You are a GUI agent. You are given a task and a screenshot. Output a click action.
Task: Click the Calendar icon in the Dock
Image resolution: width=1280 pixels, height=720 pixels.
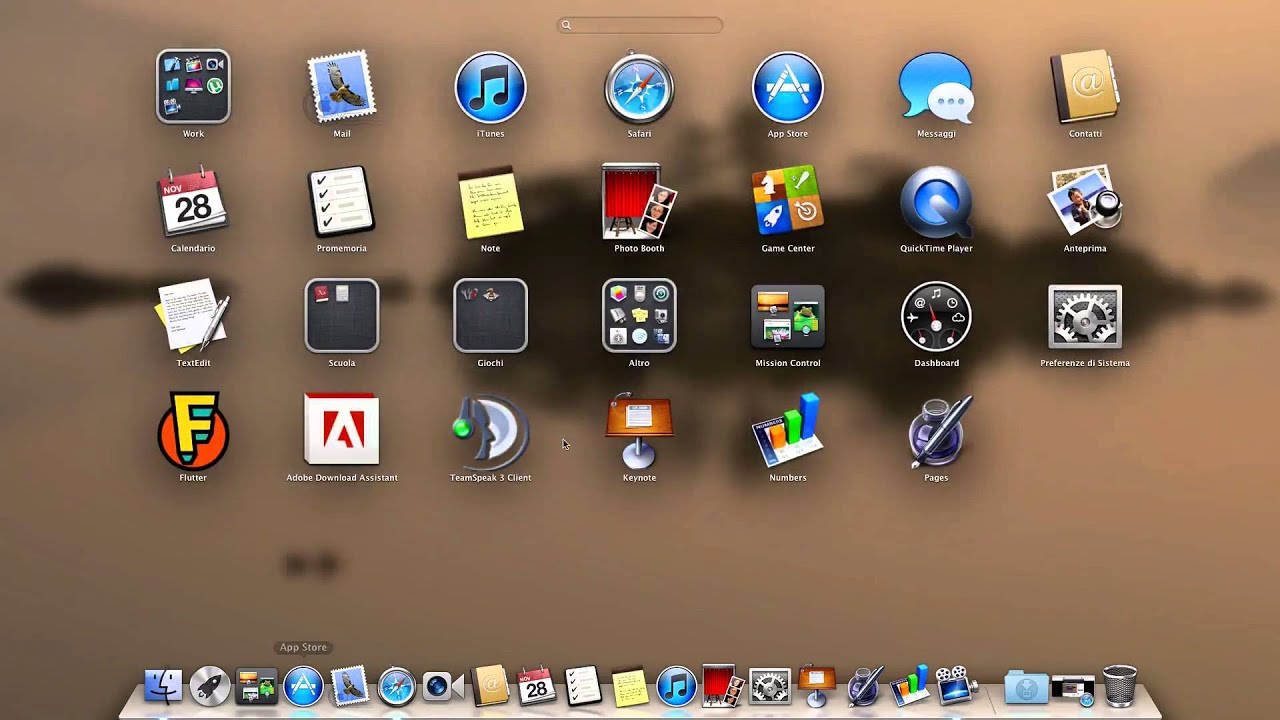click(x=536, y=687)
